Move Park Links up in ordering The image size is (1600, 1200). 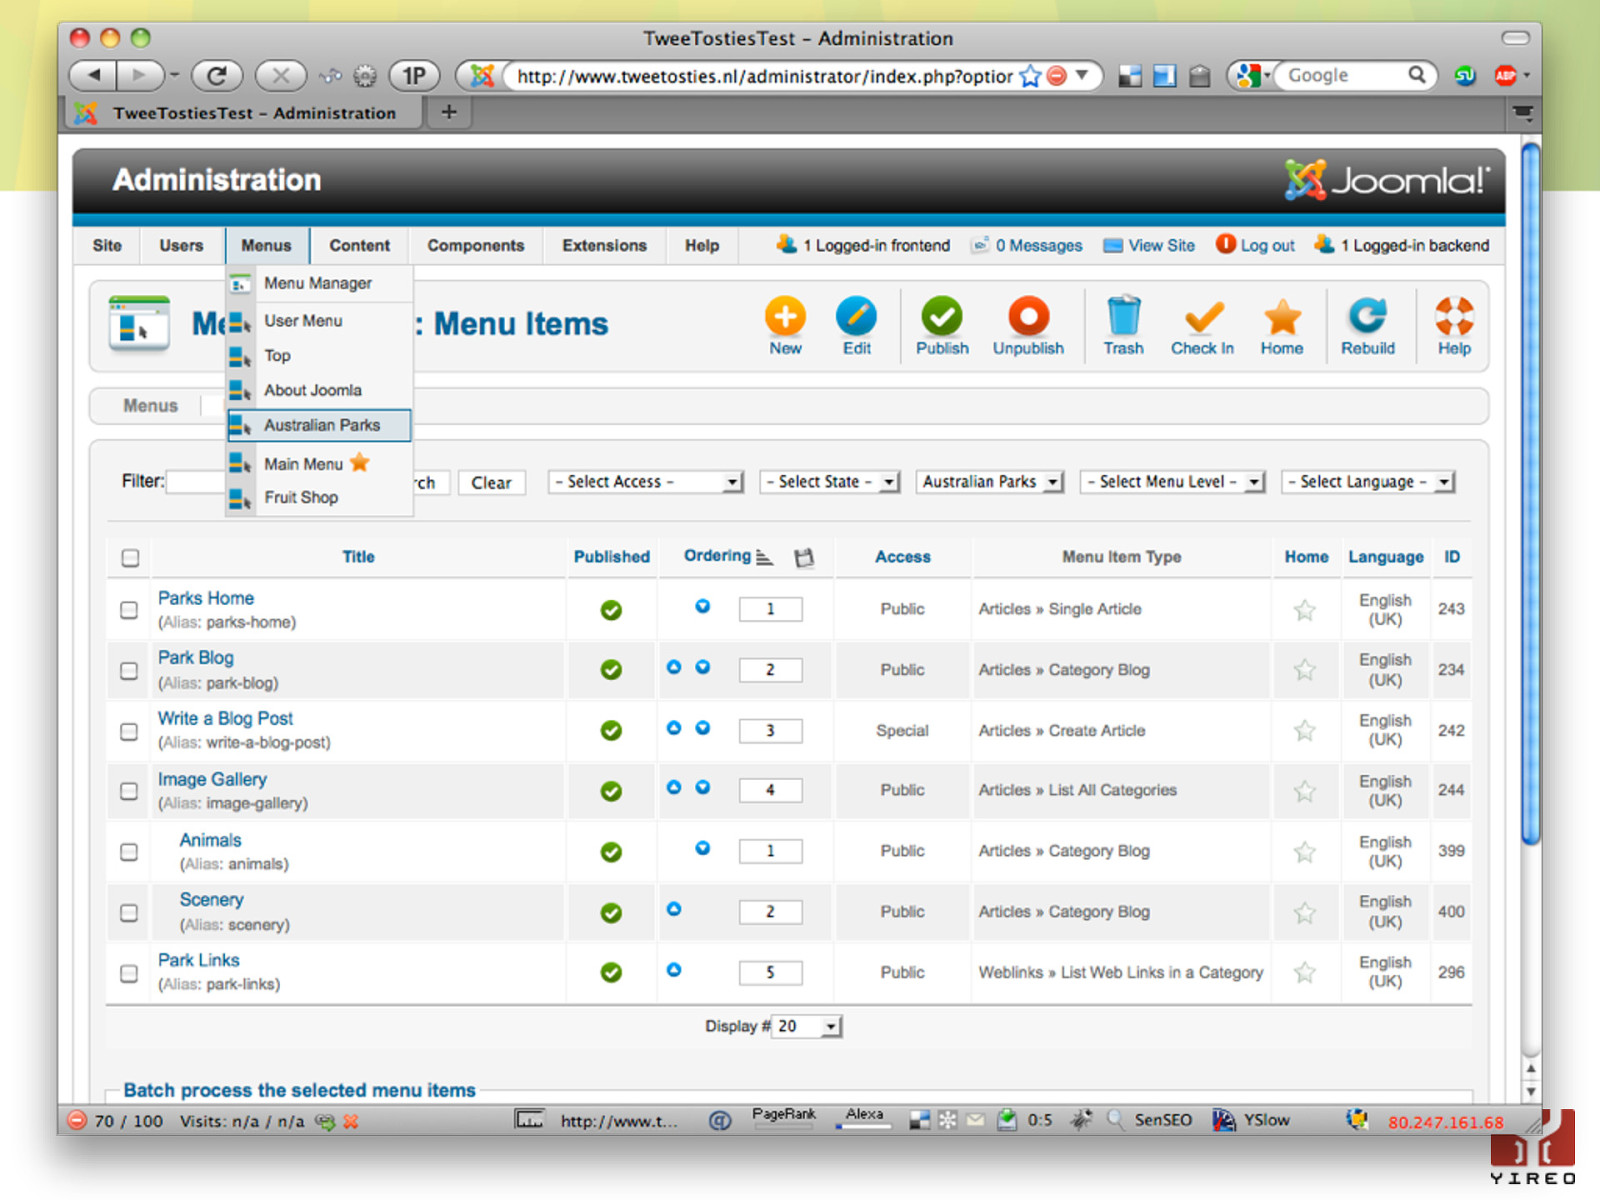(x=674, y=970)
